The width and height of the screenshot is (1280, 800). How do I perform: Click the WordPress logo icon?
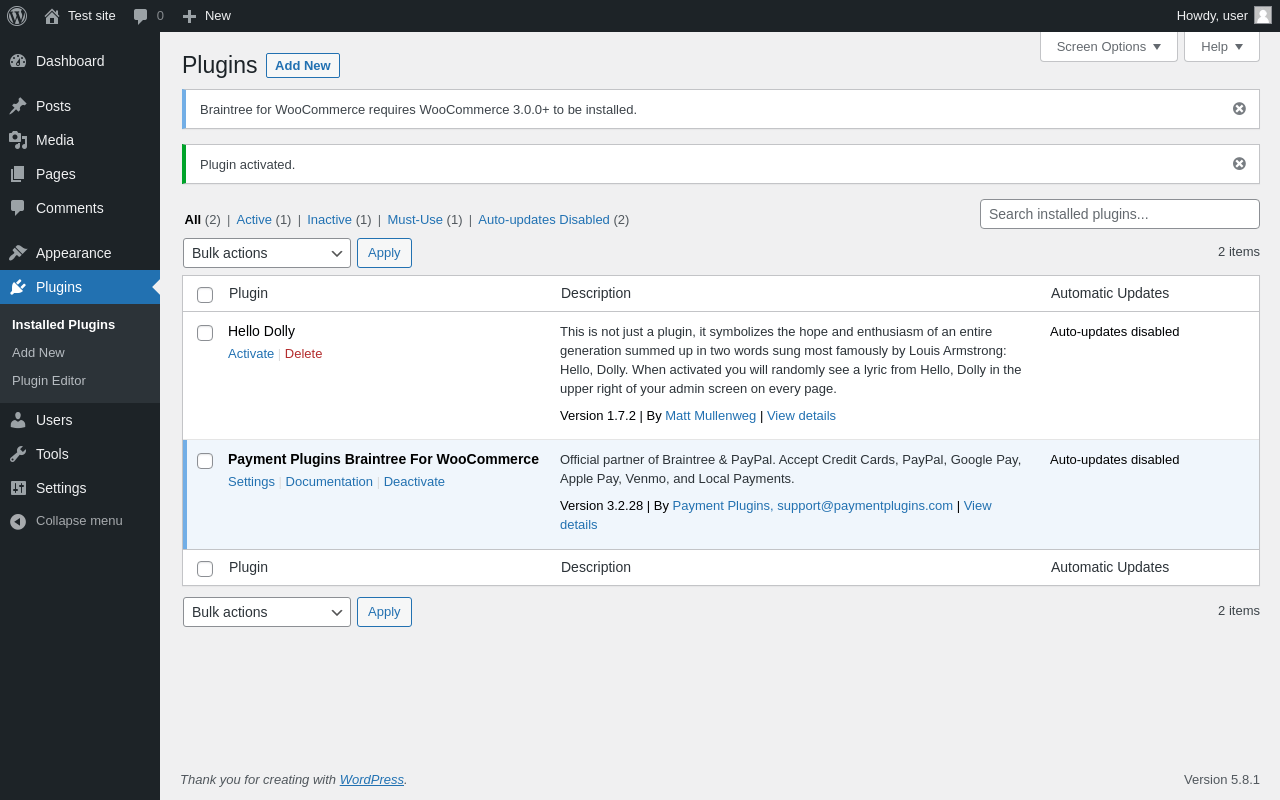click(17, 16)
